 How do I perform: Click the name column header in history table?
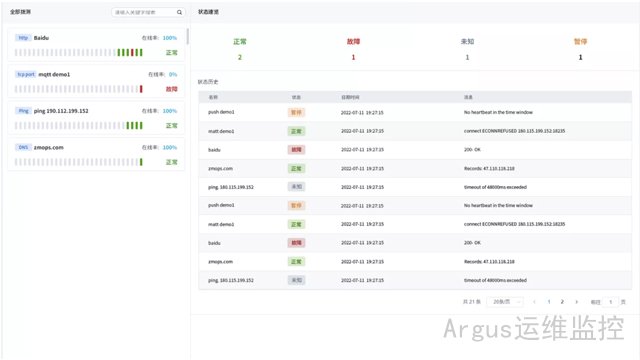[213, 97]
